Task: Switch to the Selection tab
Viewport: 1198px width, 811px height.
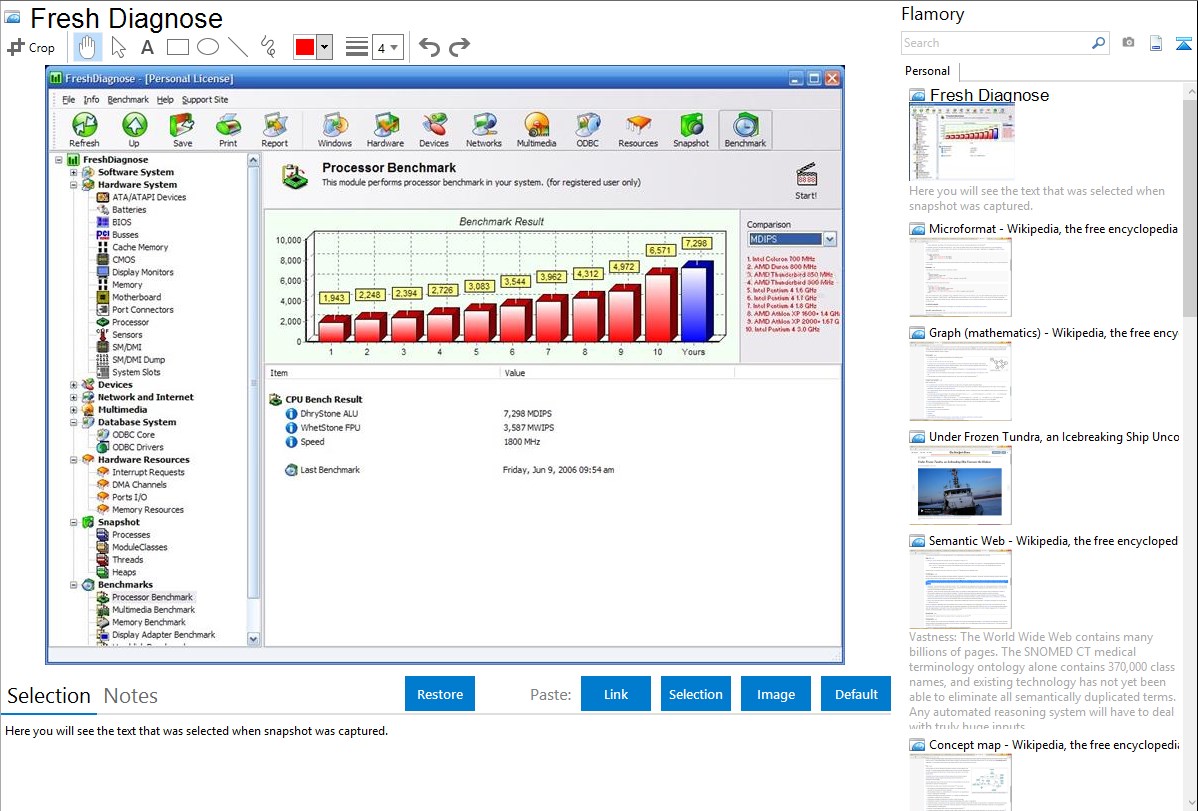Action: pos(49,696)
